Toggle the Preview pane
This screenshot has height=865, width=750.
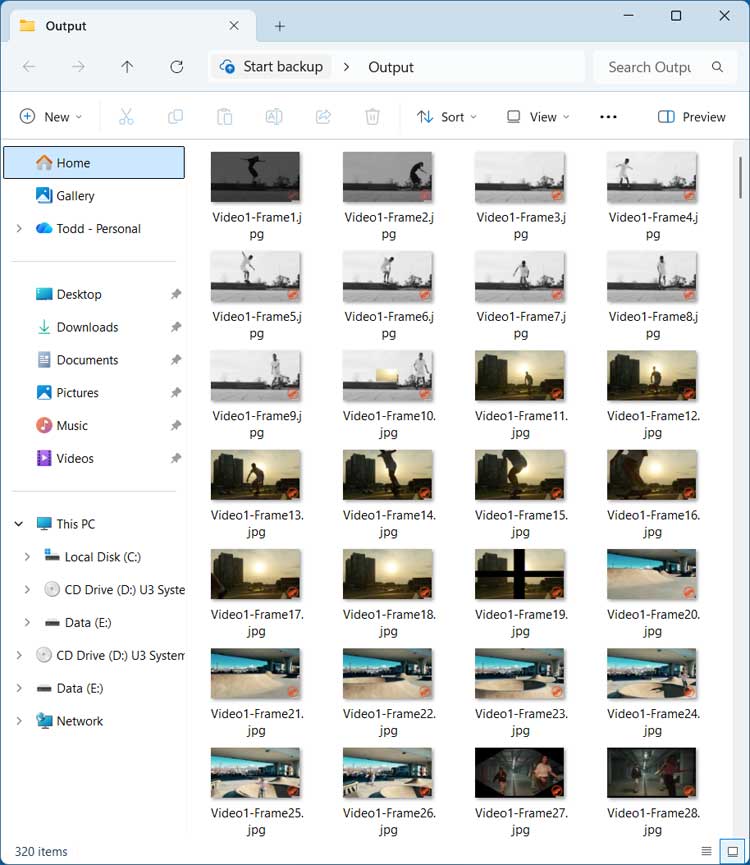(x=692, y=117)
